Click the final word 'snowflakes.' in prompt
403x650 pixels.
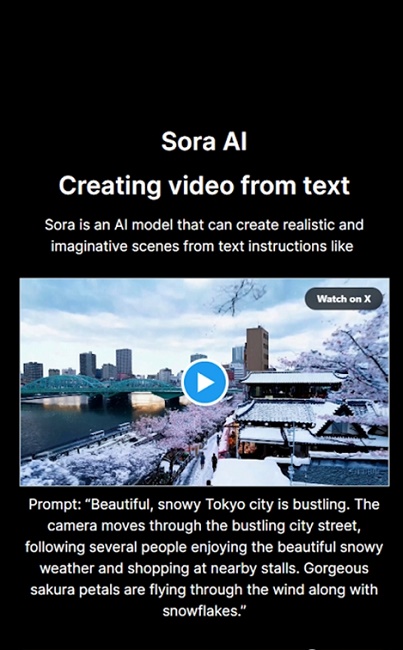tap(202, 611)
